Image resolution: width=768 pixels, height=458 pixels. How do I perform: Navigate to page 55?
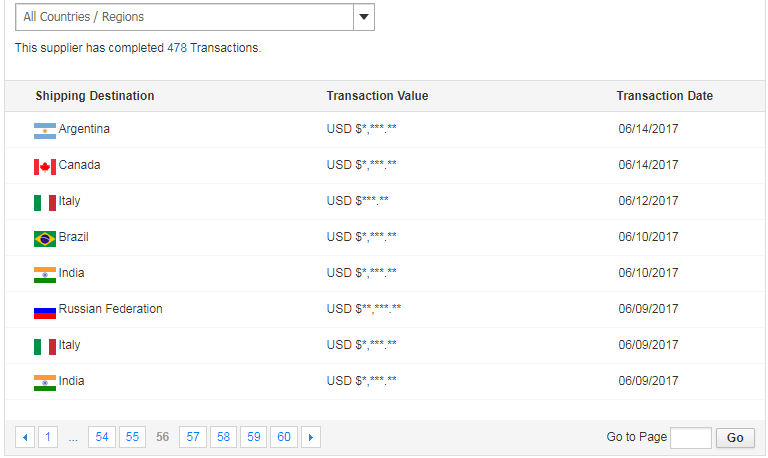132,437
